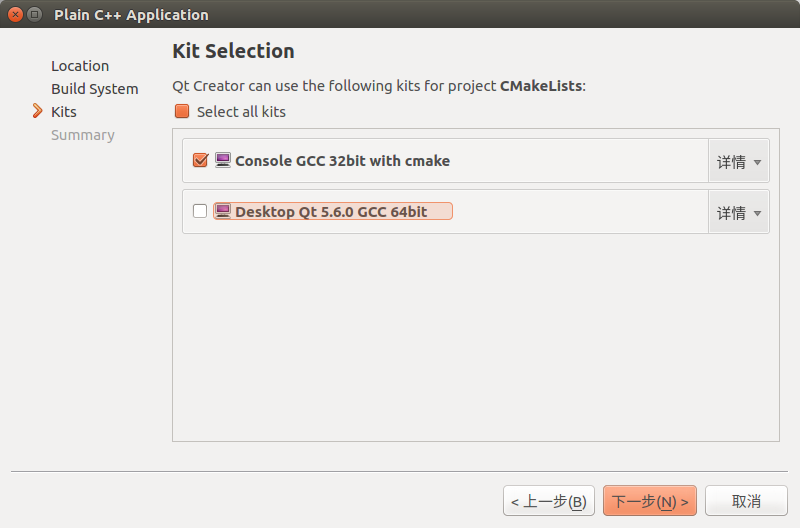Screen dimensions: 800x528
Task: Go to the Location wizard step
Action: pyautogui.click(x=80, y=66)
